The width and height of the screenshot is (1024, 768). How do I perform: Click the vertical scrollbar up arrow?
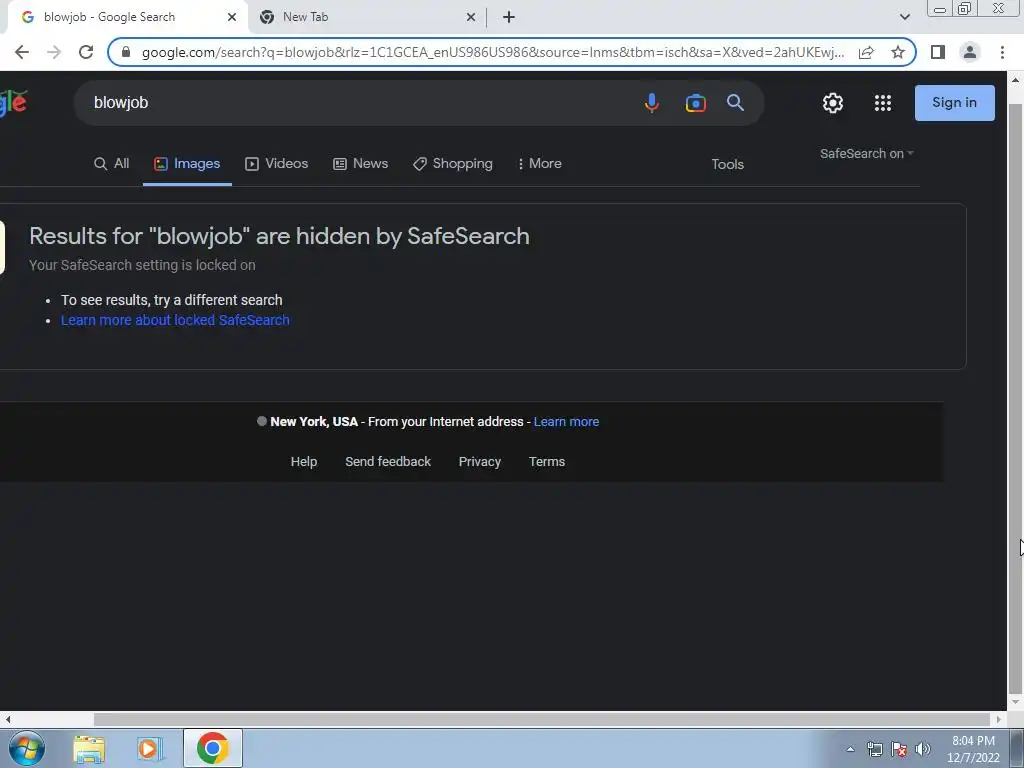pos(1015,80)
